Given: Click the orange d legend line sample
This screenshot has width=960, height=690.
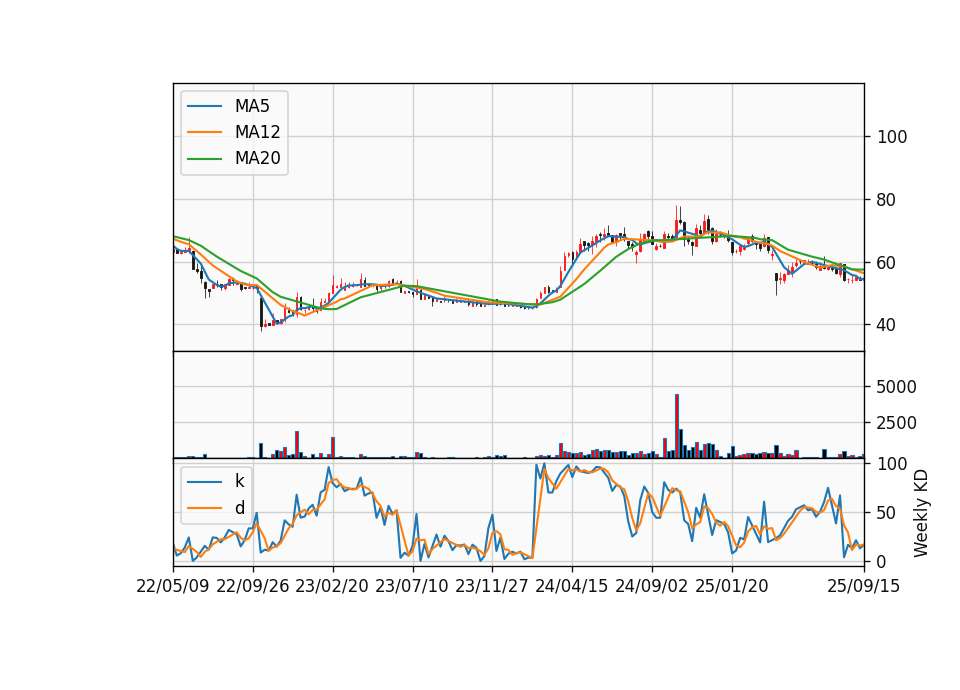Looking at the screenshot, I should tap(204, 508).
